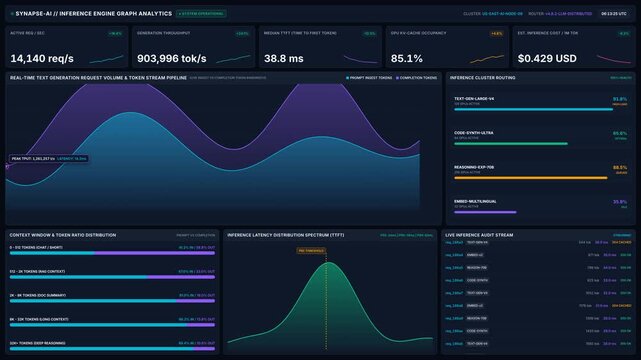Click the cluster name US-EAST-AI-NODE link

click(x=502, y=13)
